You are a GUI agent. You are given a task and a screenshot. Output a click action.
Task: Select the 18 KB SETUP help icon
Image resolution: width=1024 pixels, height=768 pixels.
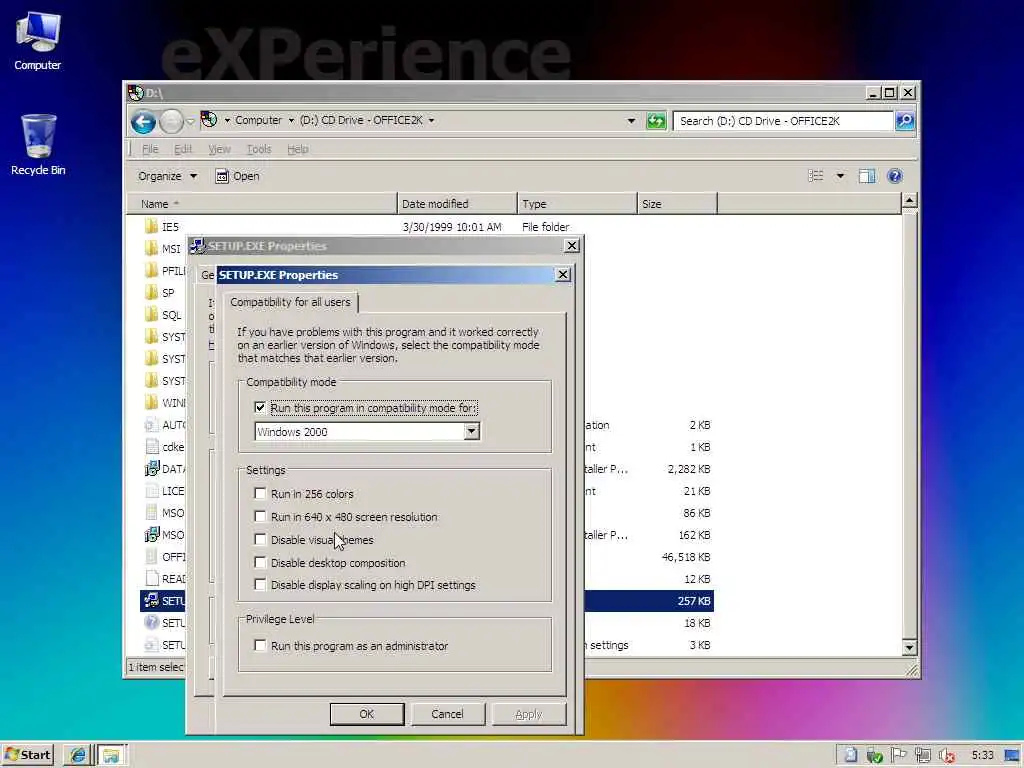(x=152, y=623)
